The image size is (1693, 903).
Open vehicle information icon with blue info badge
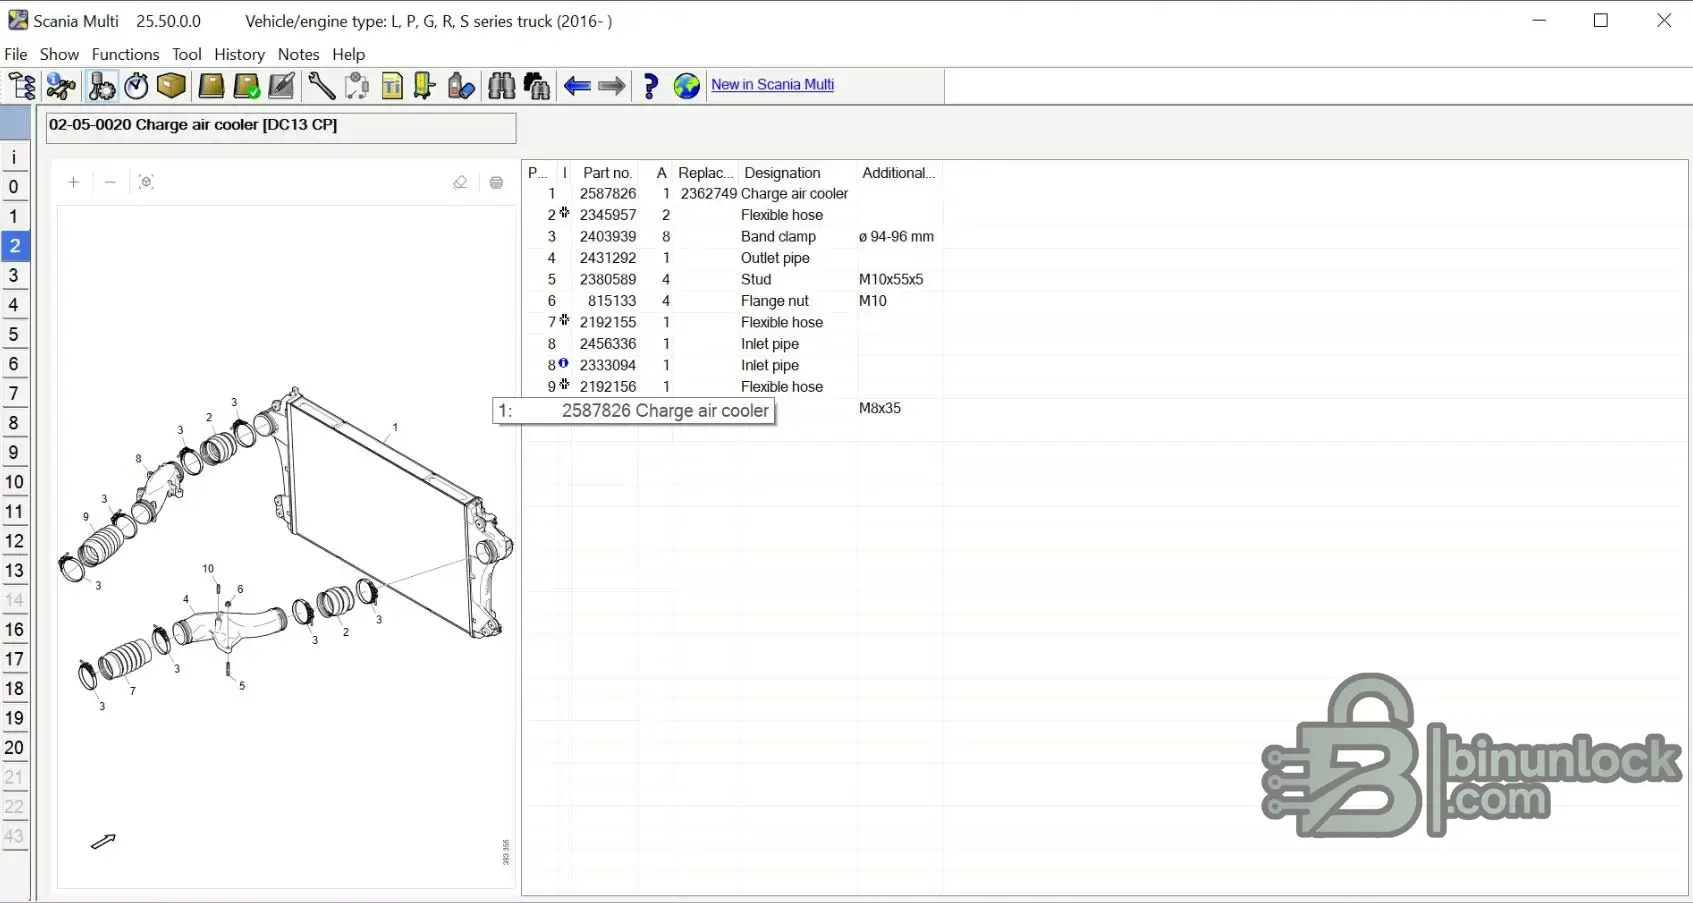click(61, 86)
